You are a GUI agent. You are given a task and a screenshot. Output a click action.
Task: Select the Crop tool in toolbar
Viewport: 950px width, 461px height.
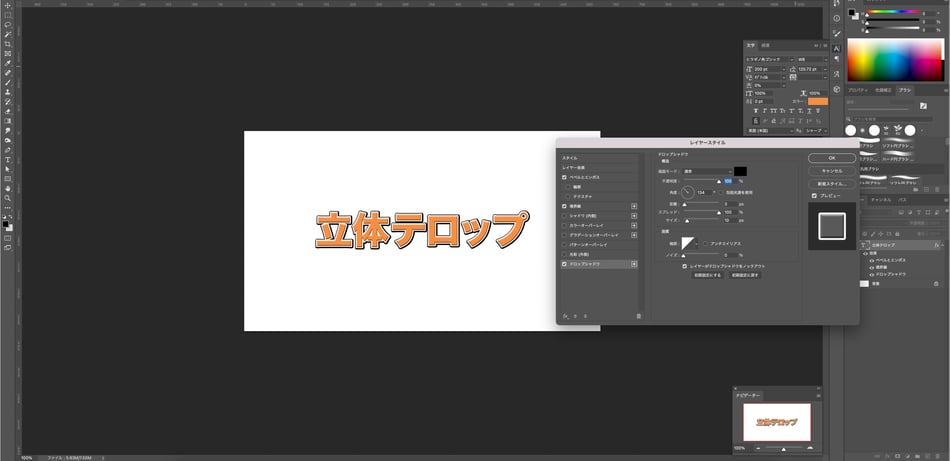tap(8, 44)
